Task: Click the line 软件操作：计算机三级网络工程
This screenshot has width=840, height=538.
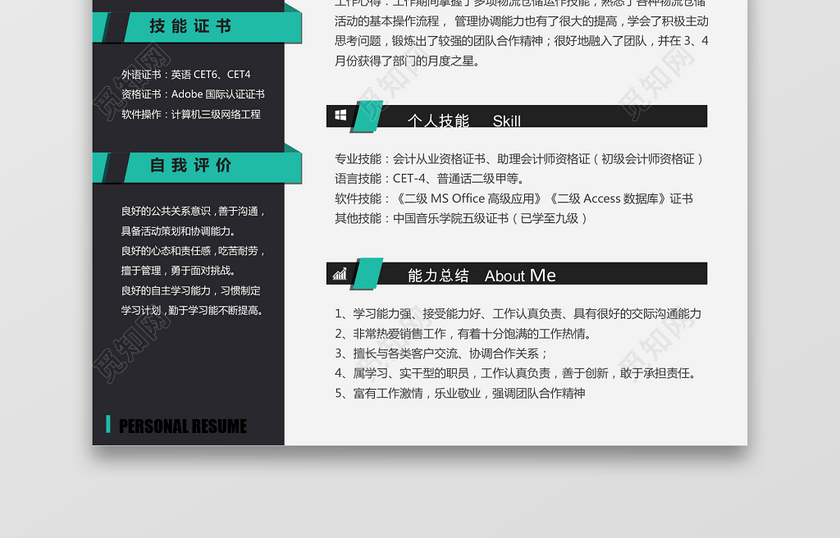Action: 191,114
